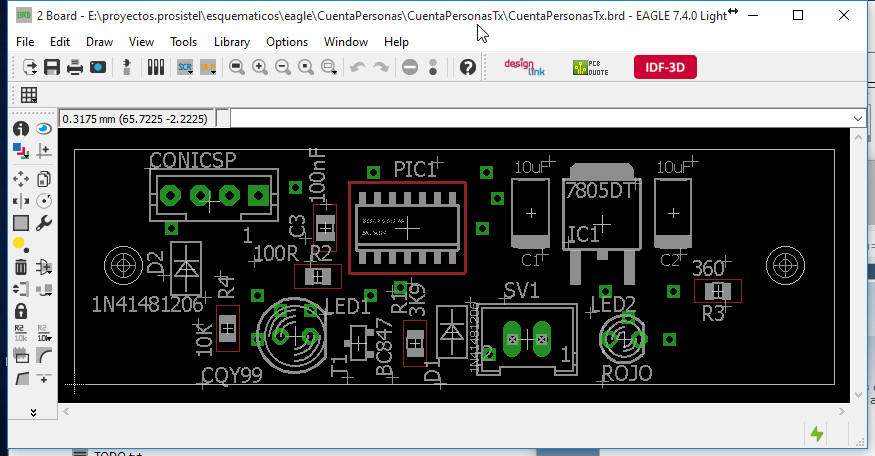
Task: Open grid settings icon
Action: (29, 95)
